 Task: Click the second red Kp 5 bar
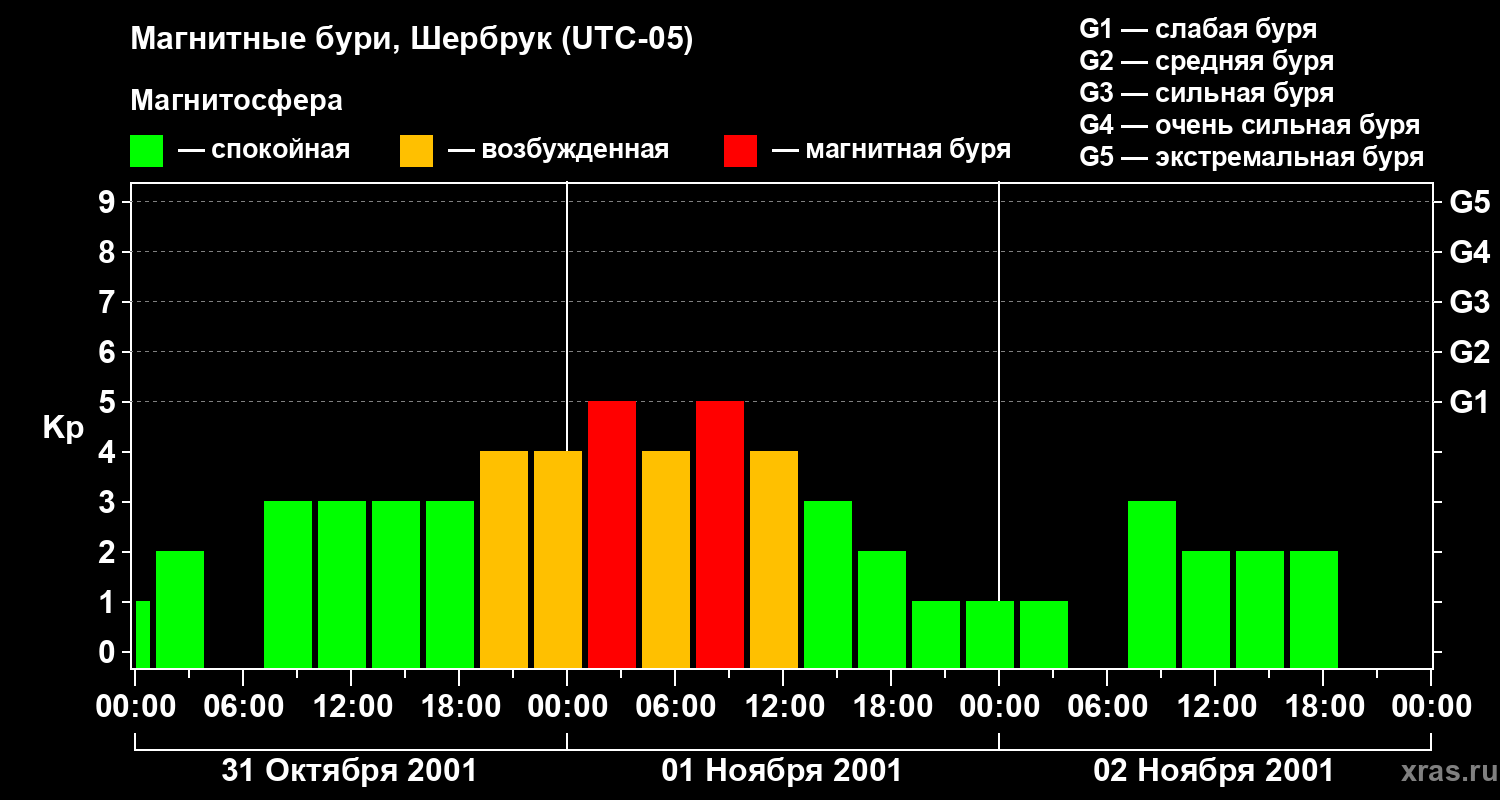coord(720,534)
